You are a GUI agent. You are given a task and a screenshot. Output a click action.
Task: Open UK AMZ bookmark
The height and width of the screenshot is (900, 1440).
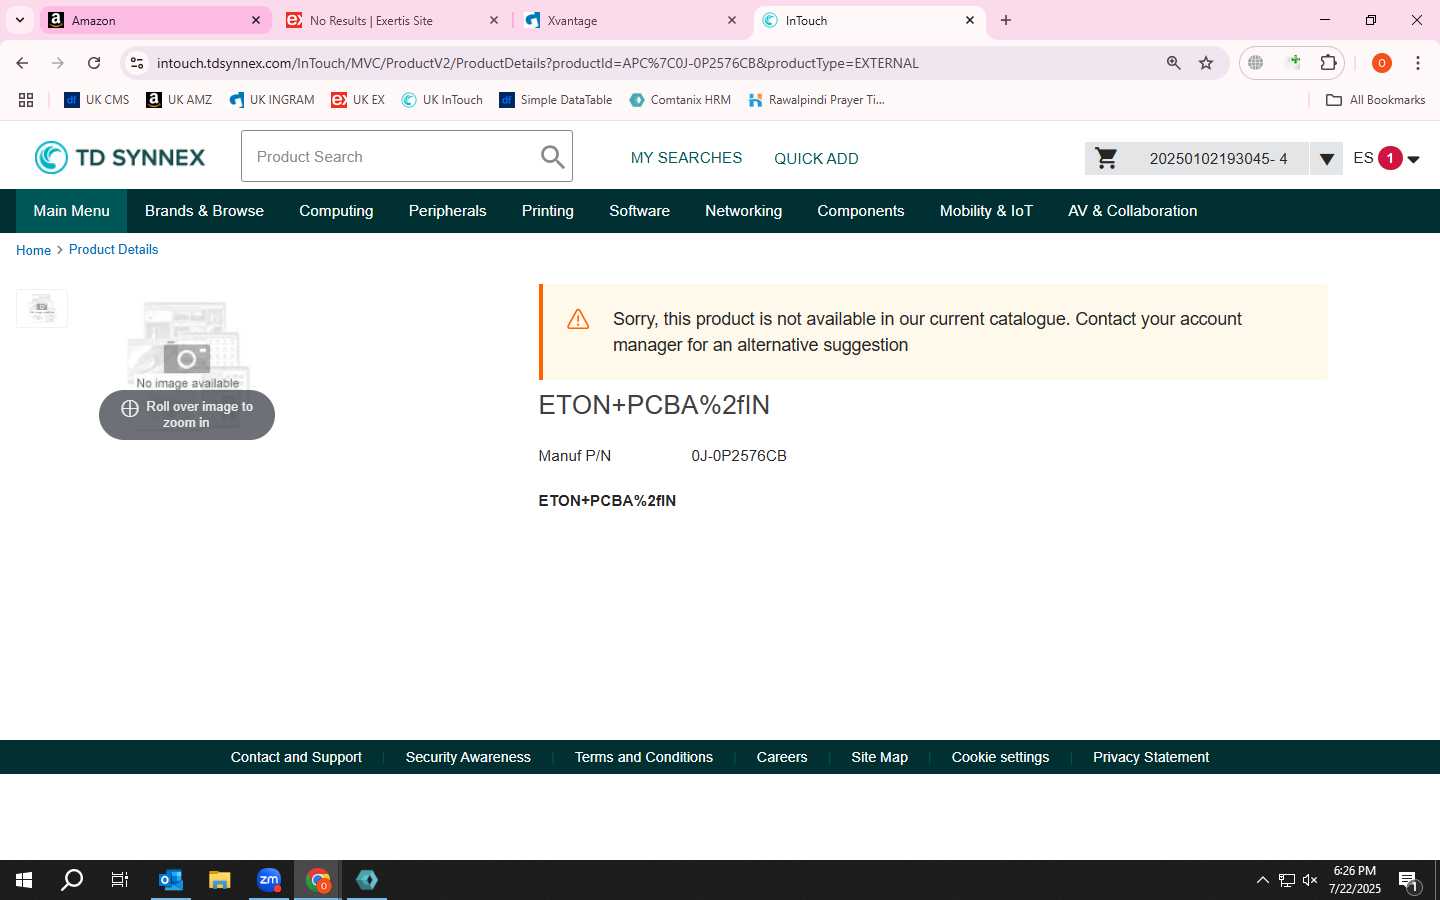[179, 100]
